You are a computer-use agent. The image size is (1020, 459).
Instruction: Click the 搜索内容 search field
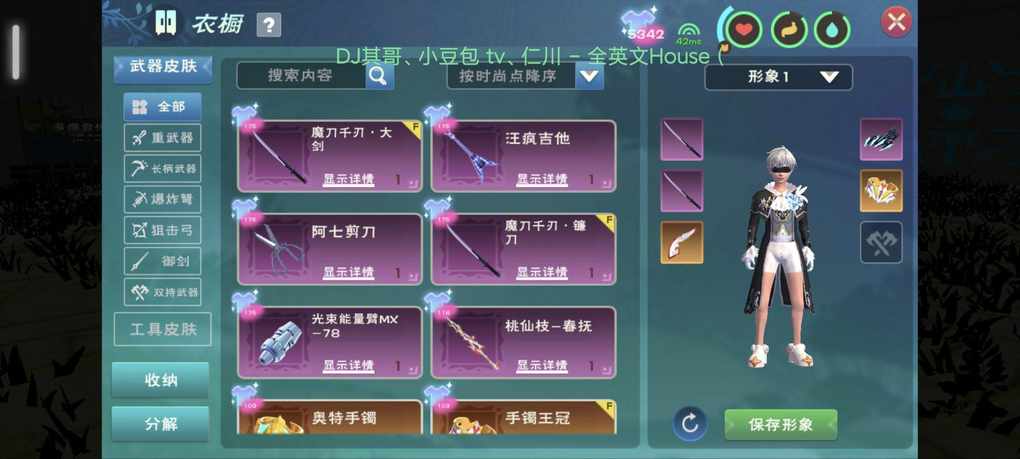click(301, 76)
